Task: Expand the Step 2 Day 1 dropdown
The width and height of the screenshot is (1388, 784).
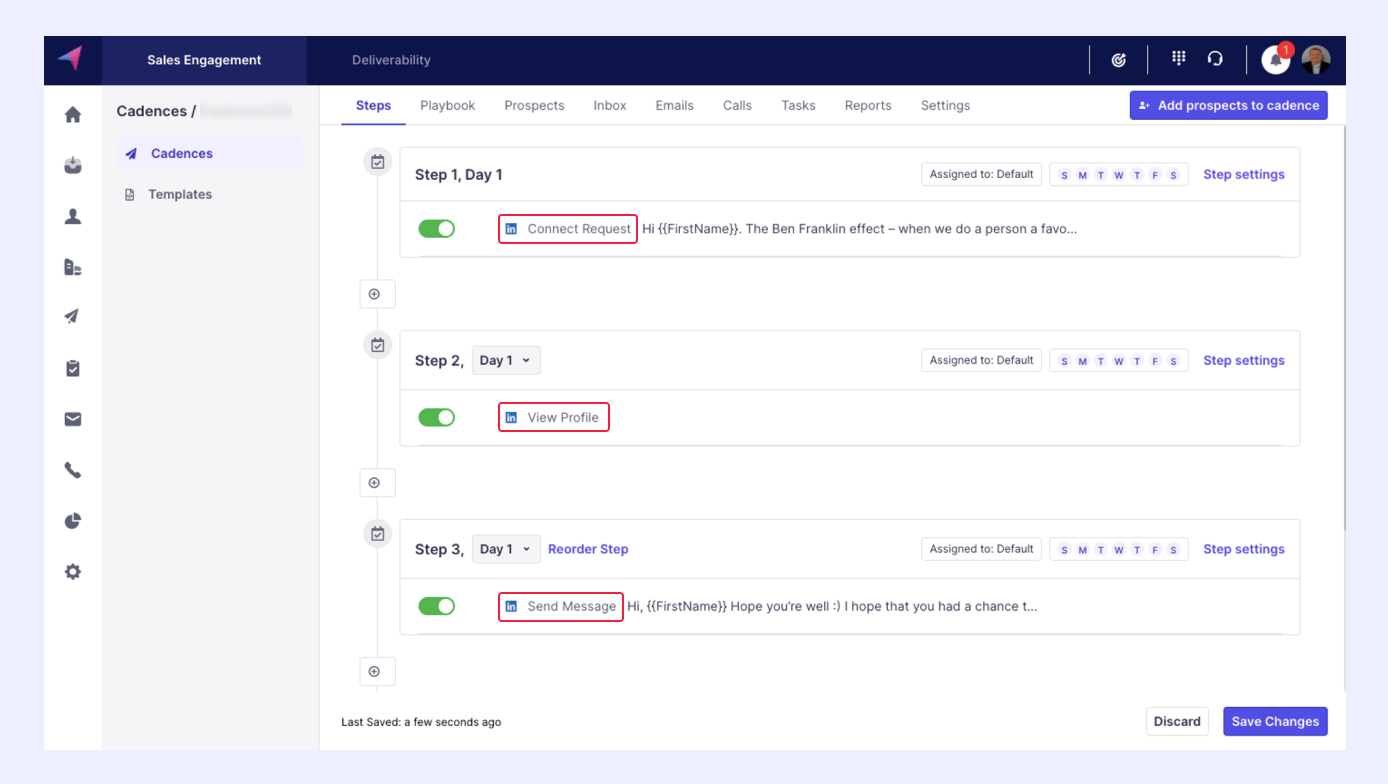Action: point(505,361)
